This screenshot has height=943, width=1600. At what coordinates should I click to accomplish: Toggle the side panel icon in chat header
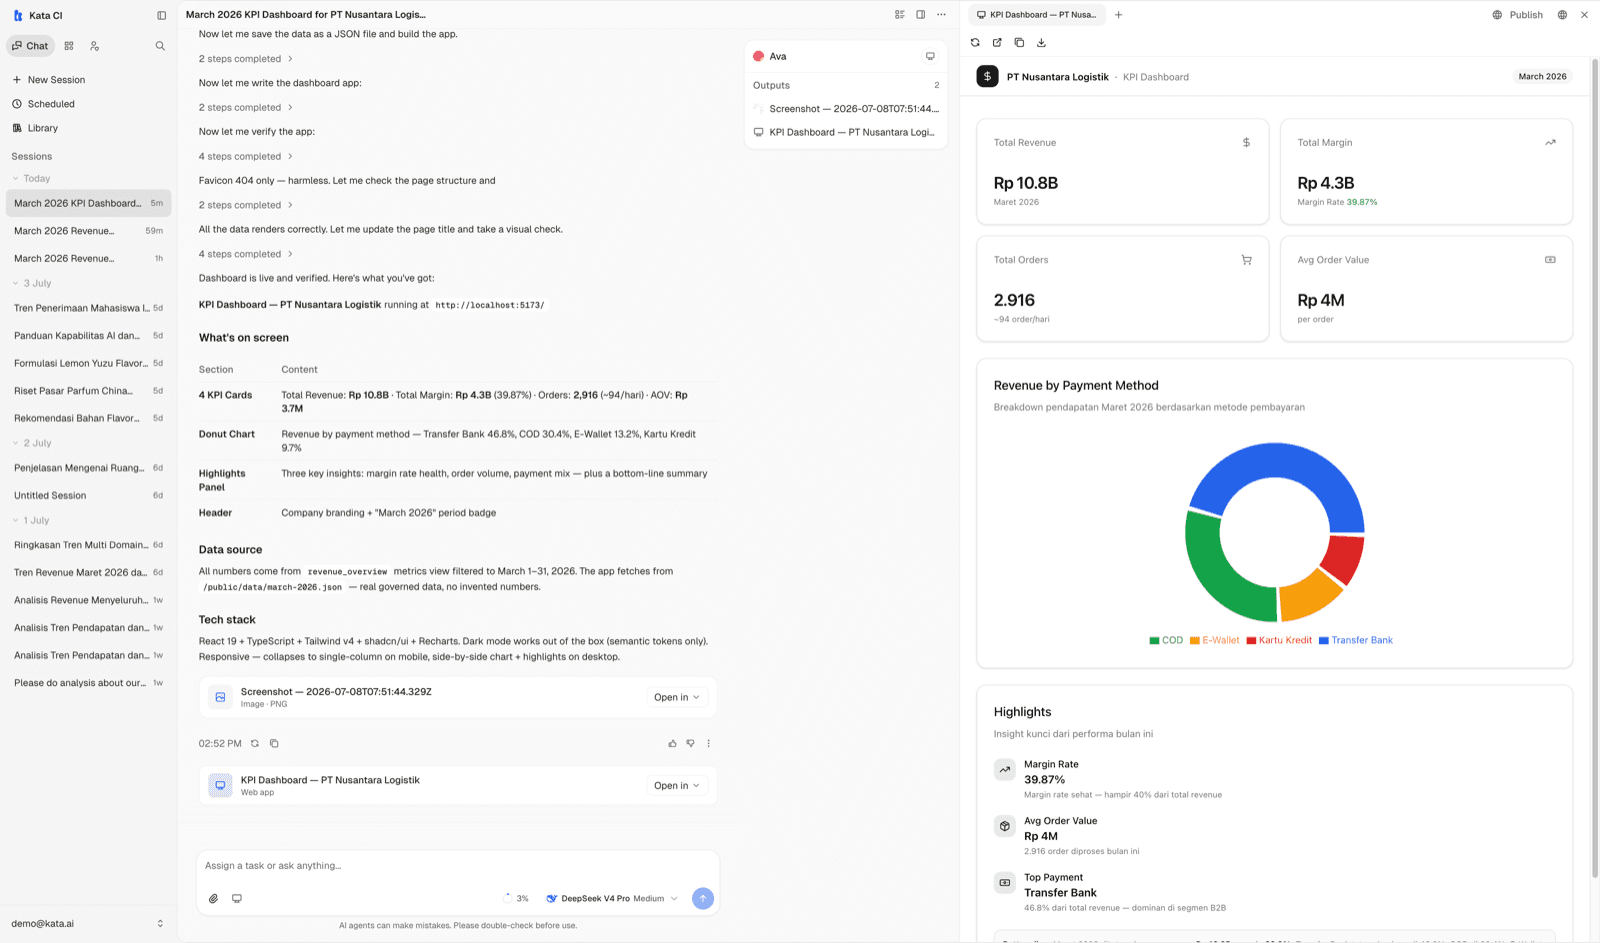pyautogui.click(x=921, y=15)
